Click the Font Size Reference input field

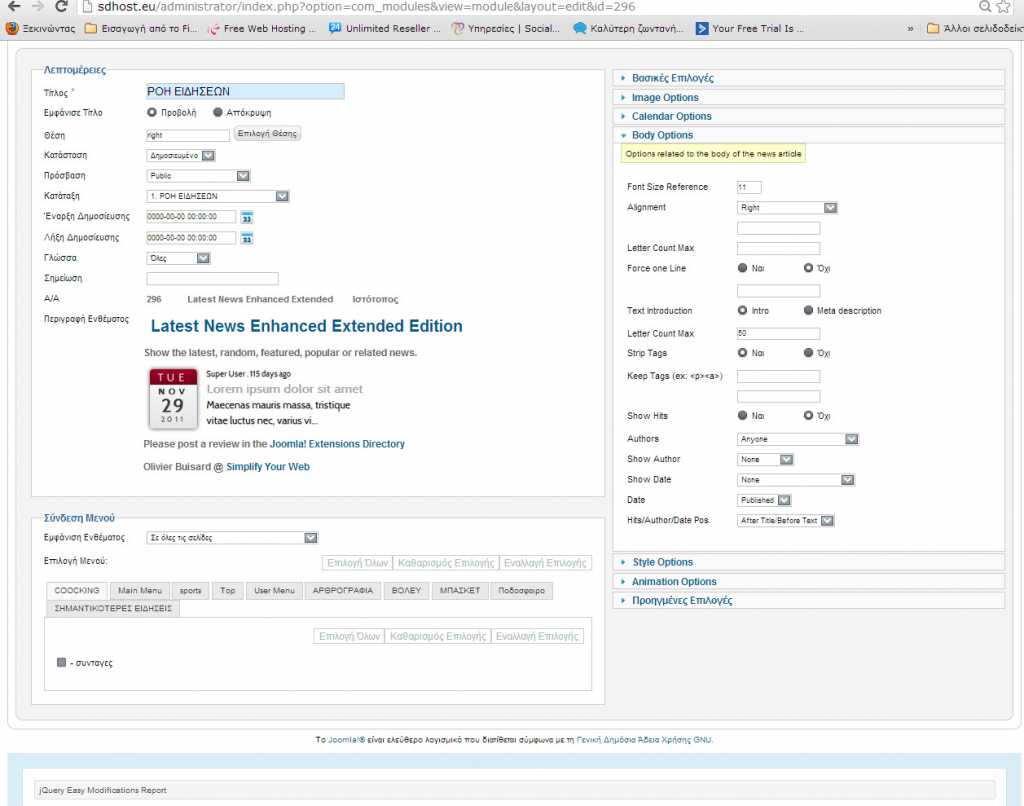749,187
